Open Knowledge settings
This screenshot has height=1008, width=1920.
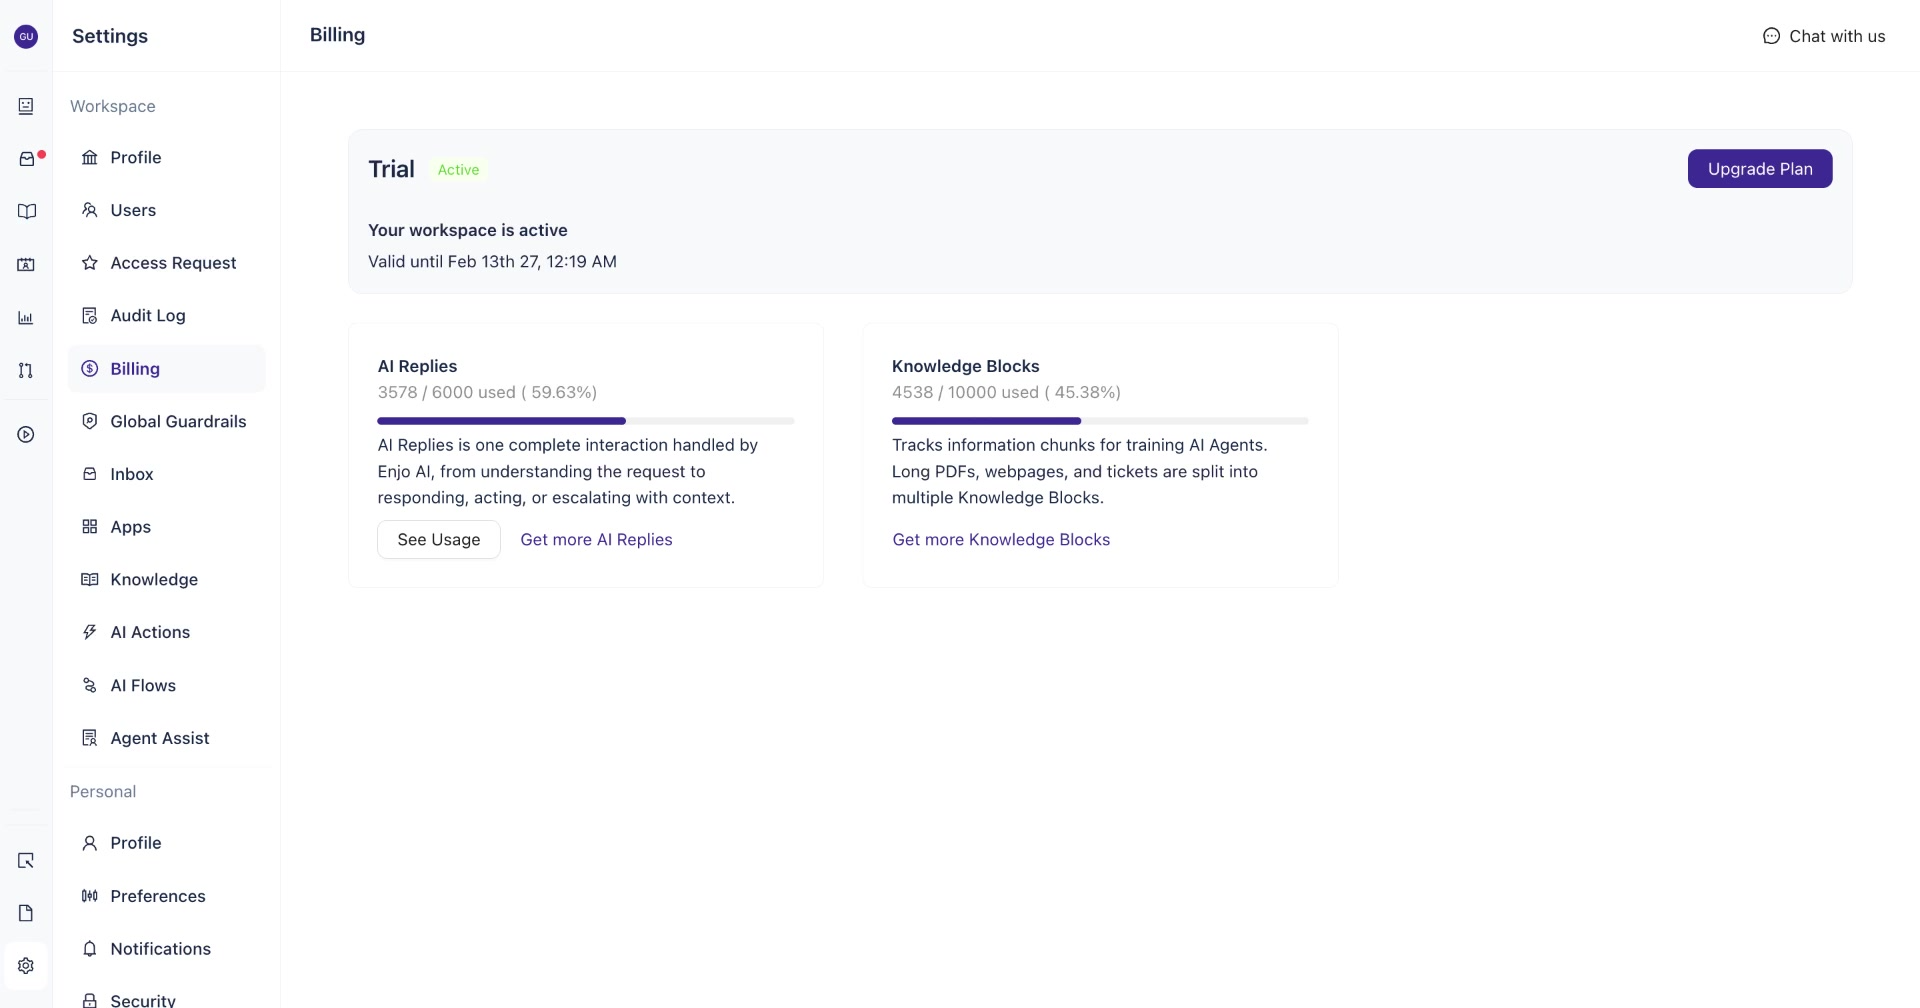[x=166, y=579]
